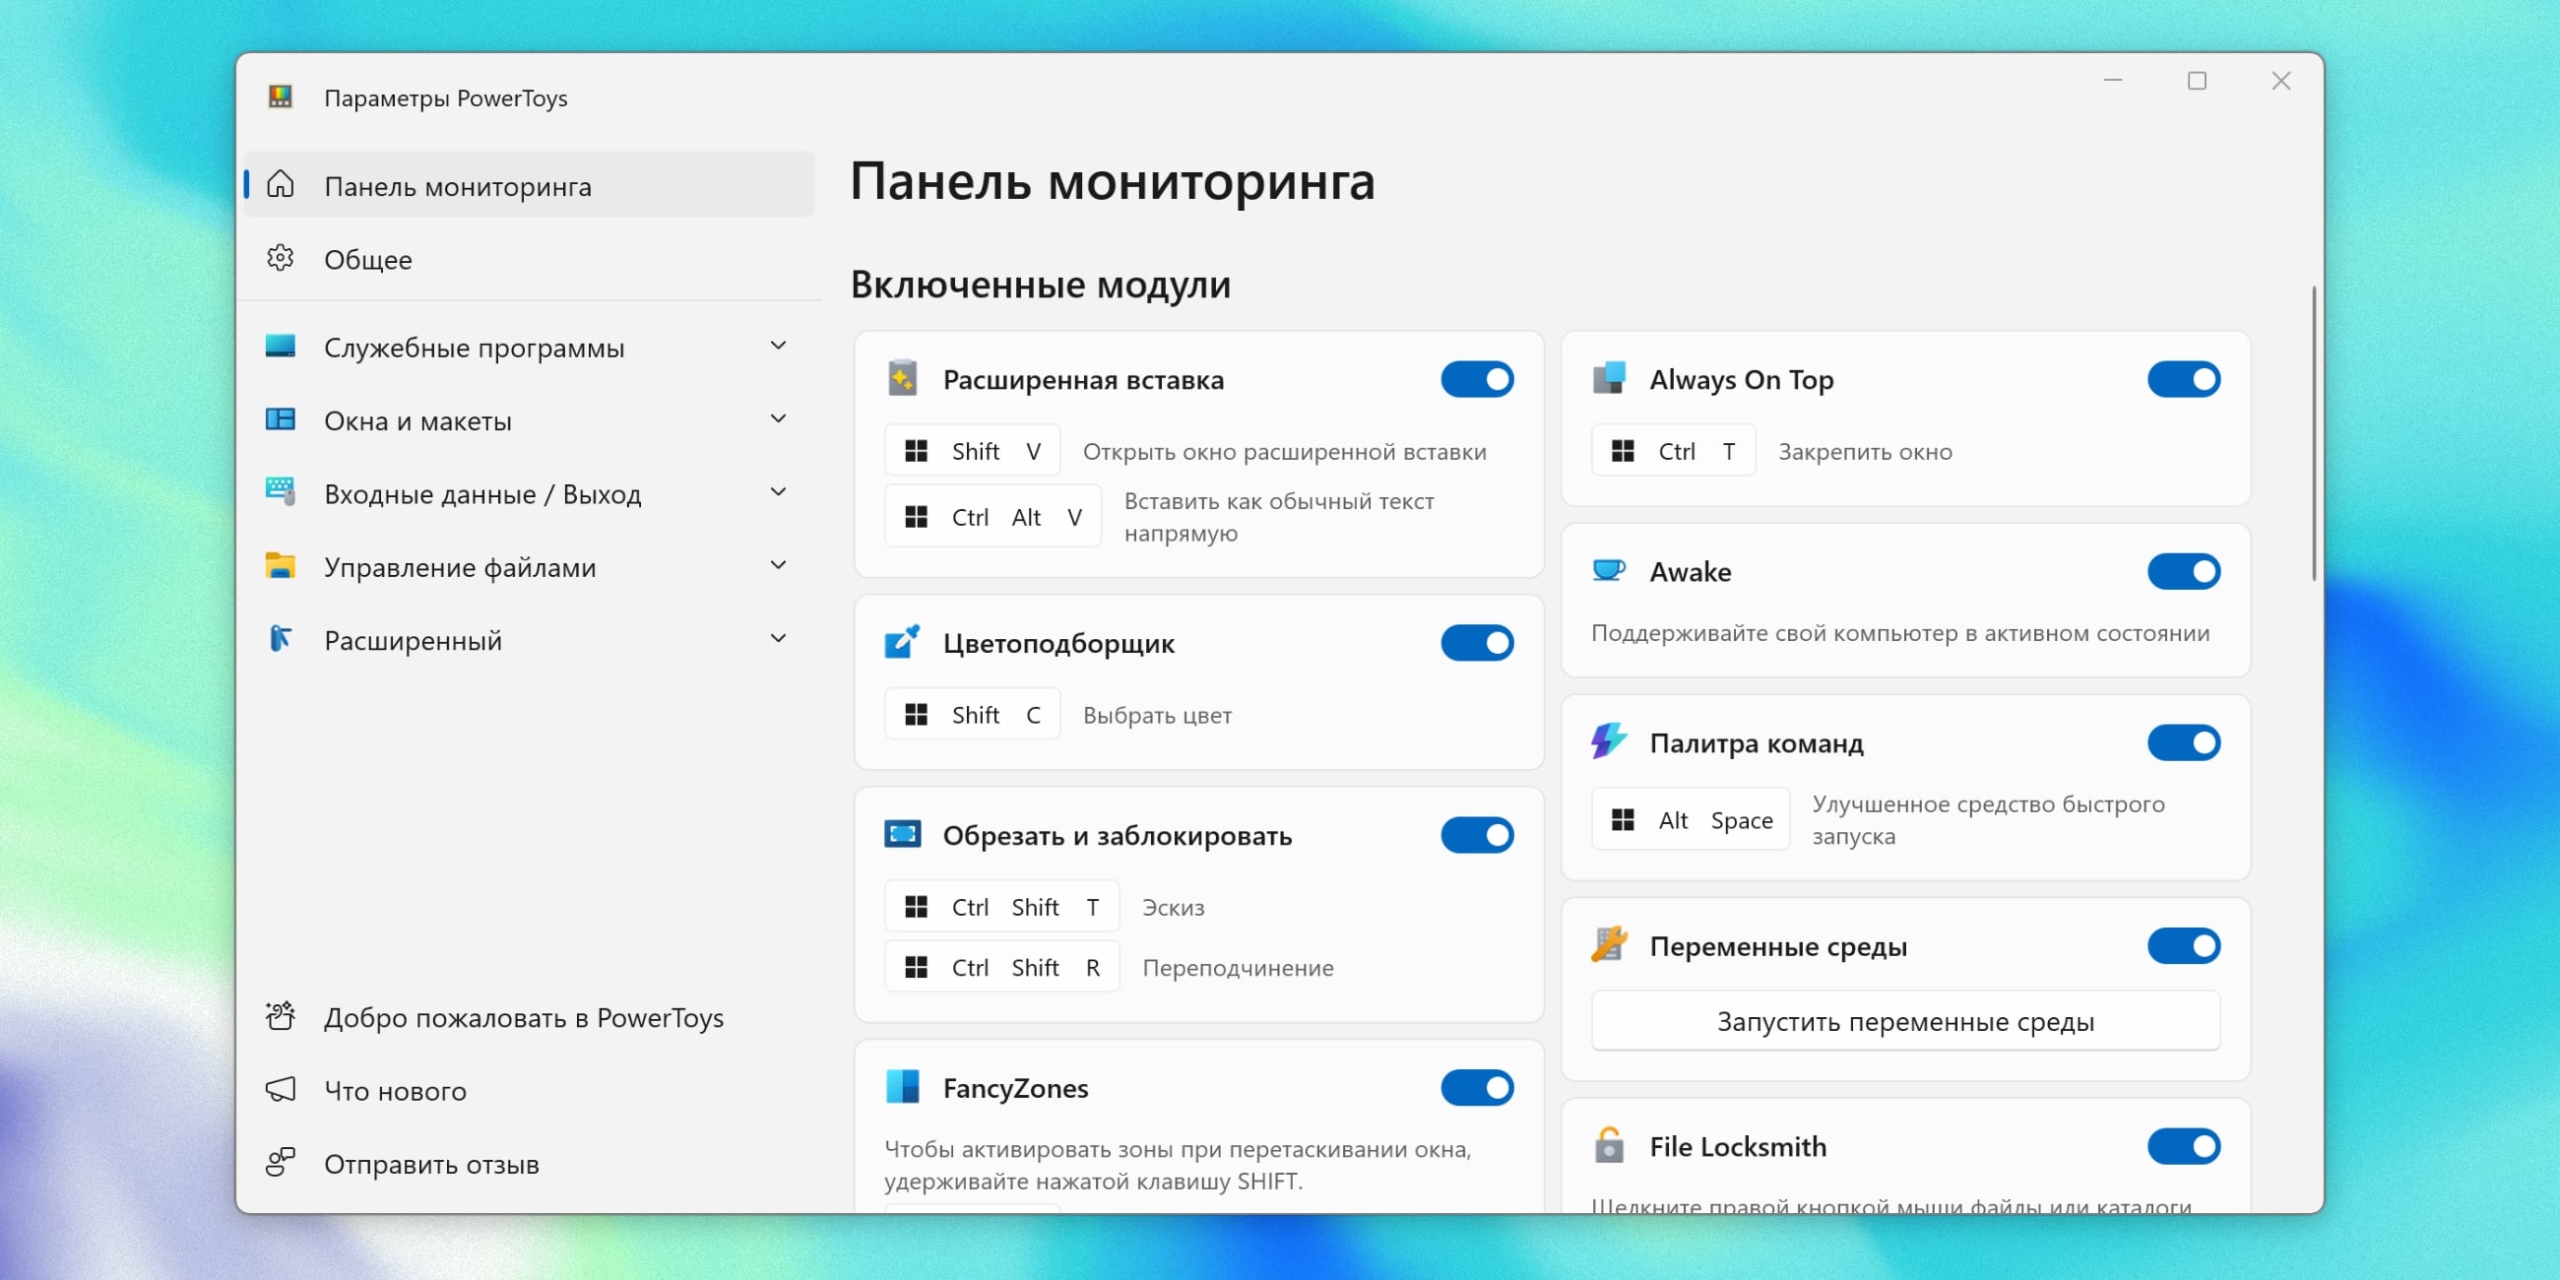Click the Служебные программы monitor icon
The height and width of the screenshot is (1280, 2560).
coord(280,346)
